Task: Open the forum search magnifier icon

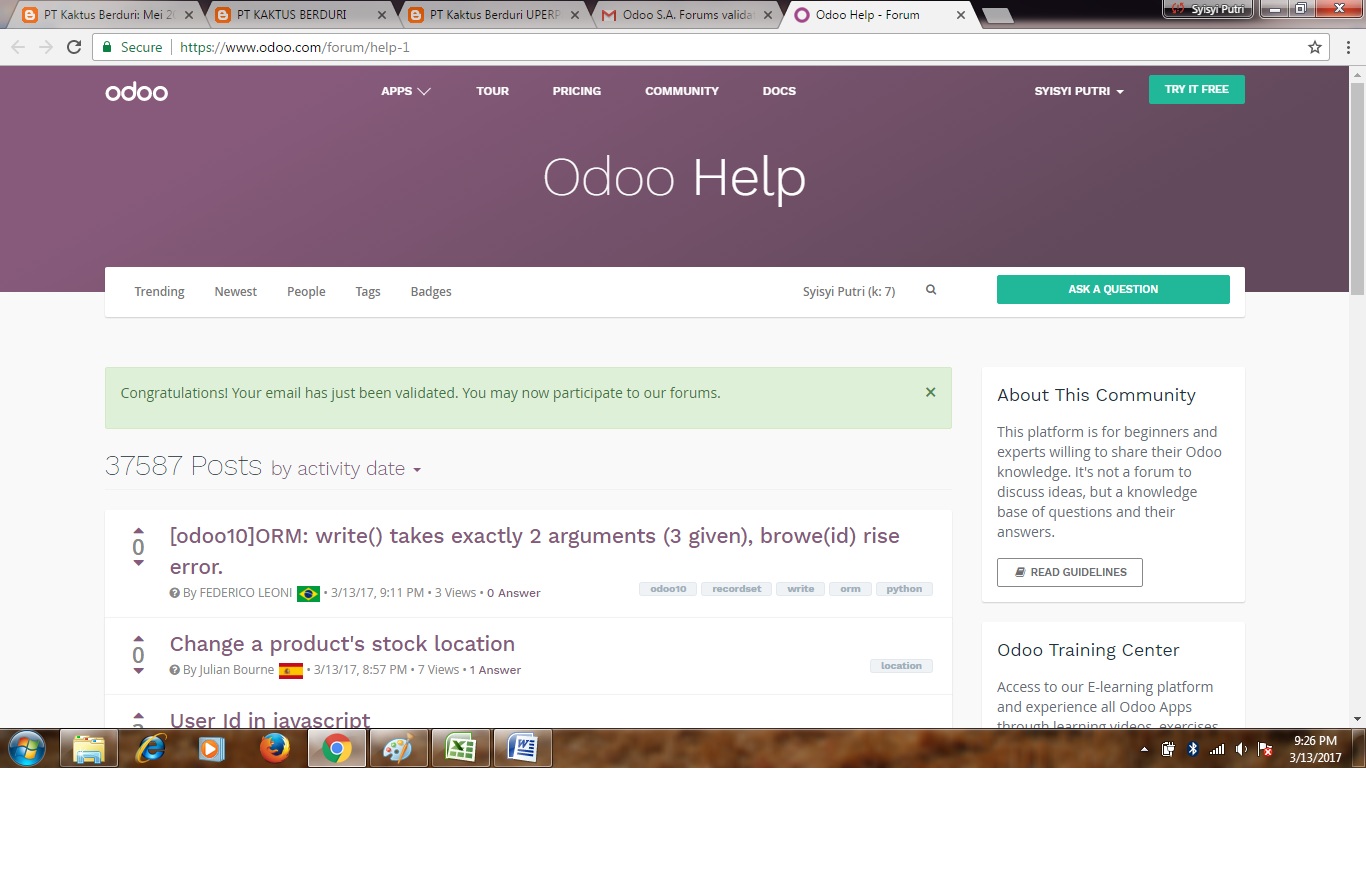Action: [x=931, y=290]
